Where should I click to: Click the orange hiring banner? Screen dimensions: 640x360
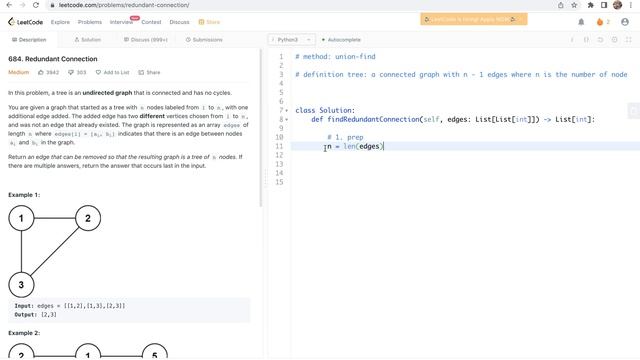[474, 19]
